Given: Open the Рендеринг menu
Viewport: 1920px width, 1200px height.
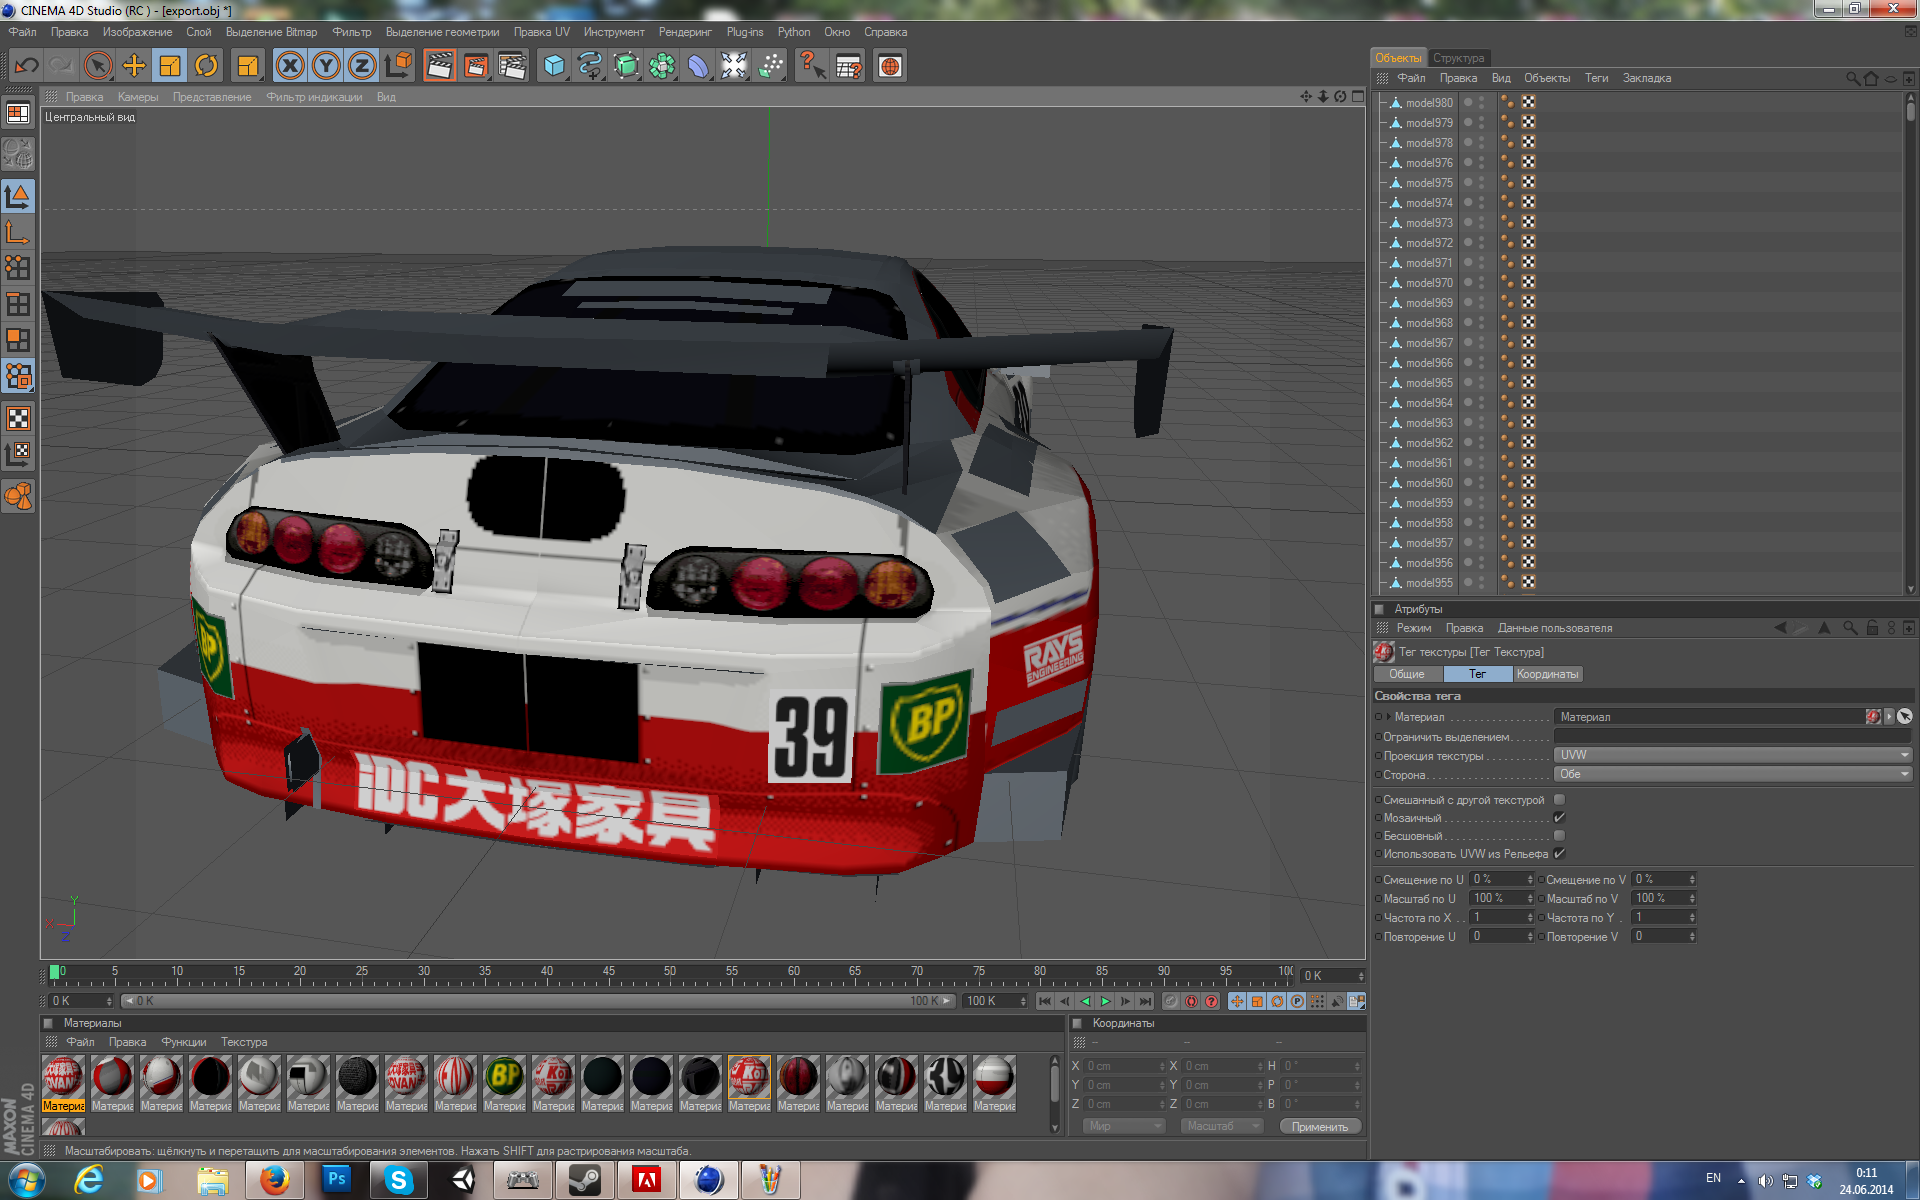Looking at the screenshot, I should click(685, 32).
